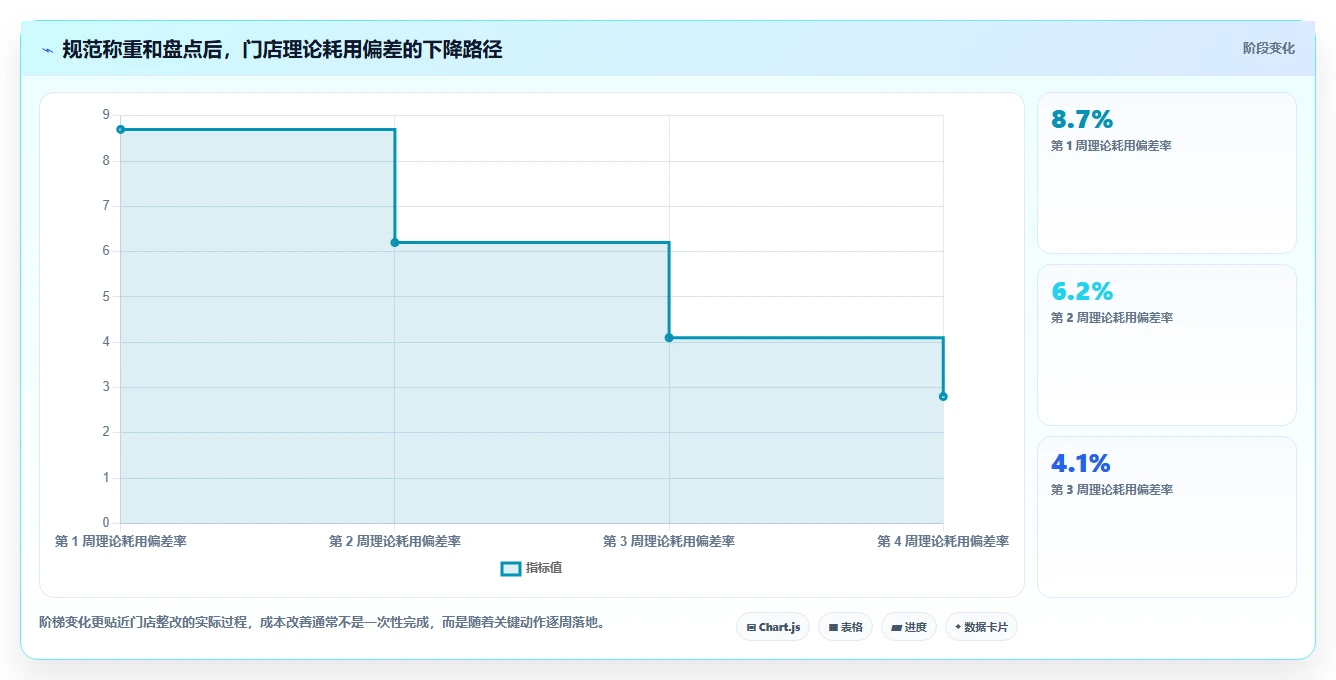Click the 6.2% value card
Screen dimensions: 1336x680
coord(1166,345)
